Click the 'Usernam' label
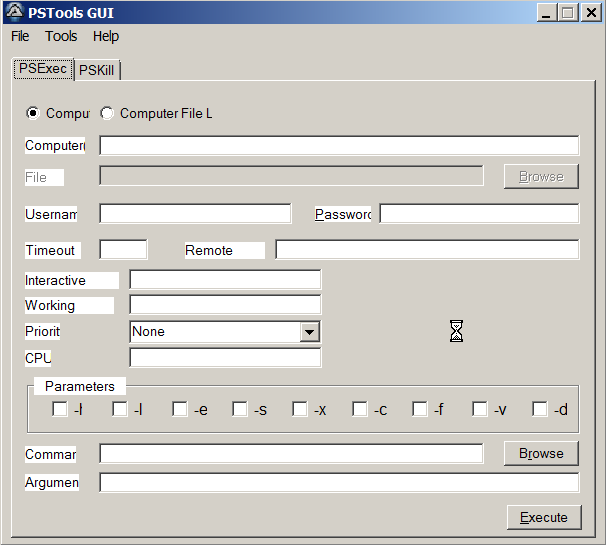Viewport: 606px width, 545px height. (x=51, y=214)
